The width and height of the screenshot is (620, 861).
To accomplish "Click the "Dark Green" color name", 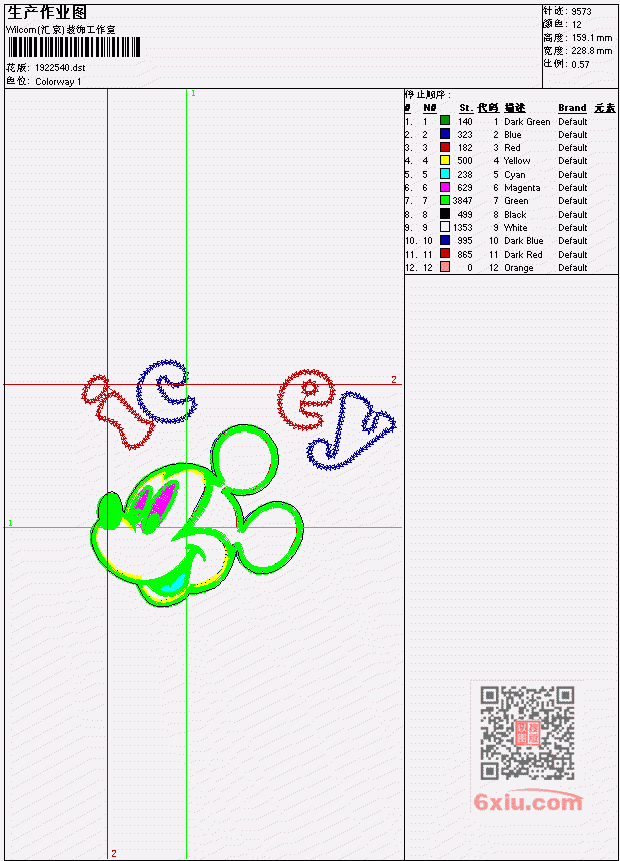I will point(527,122).
